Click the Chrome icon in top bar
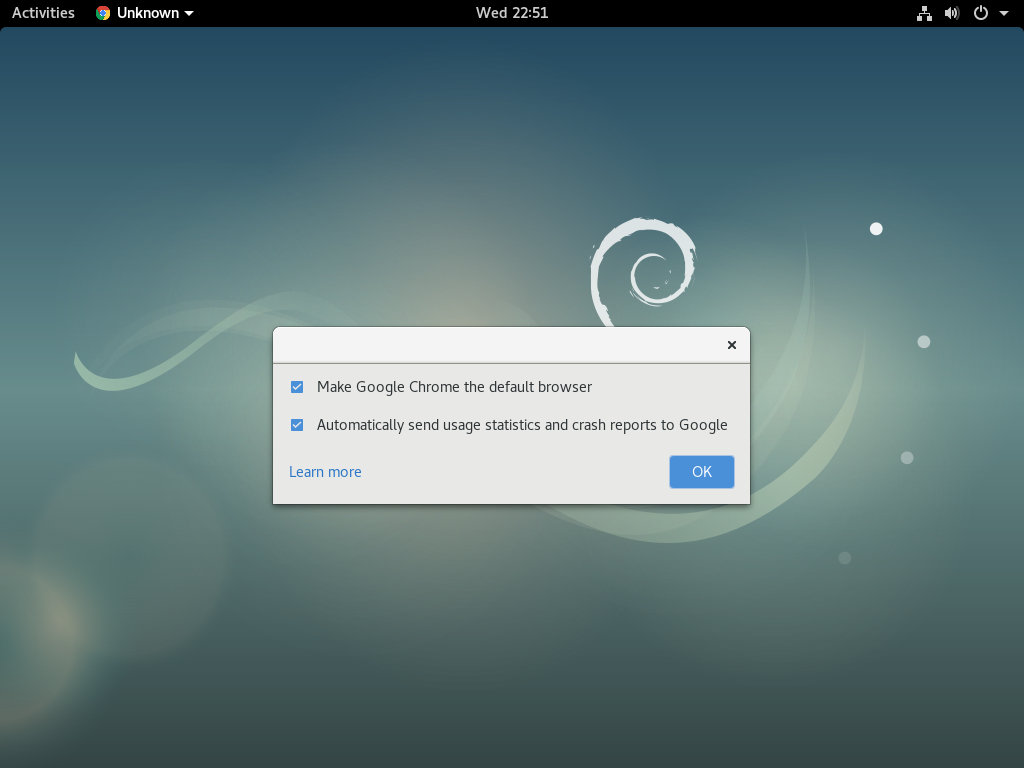The height and width of the screenshot is (768, 1024). coord(103,13)
